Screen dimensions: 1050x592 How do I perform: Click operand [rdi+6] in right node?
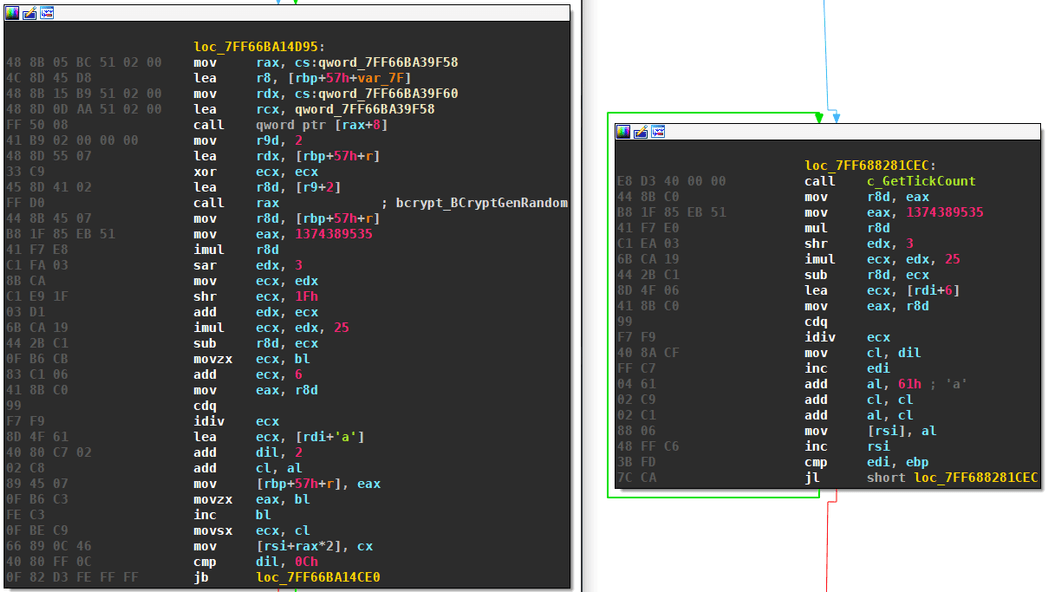[933, 291]
